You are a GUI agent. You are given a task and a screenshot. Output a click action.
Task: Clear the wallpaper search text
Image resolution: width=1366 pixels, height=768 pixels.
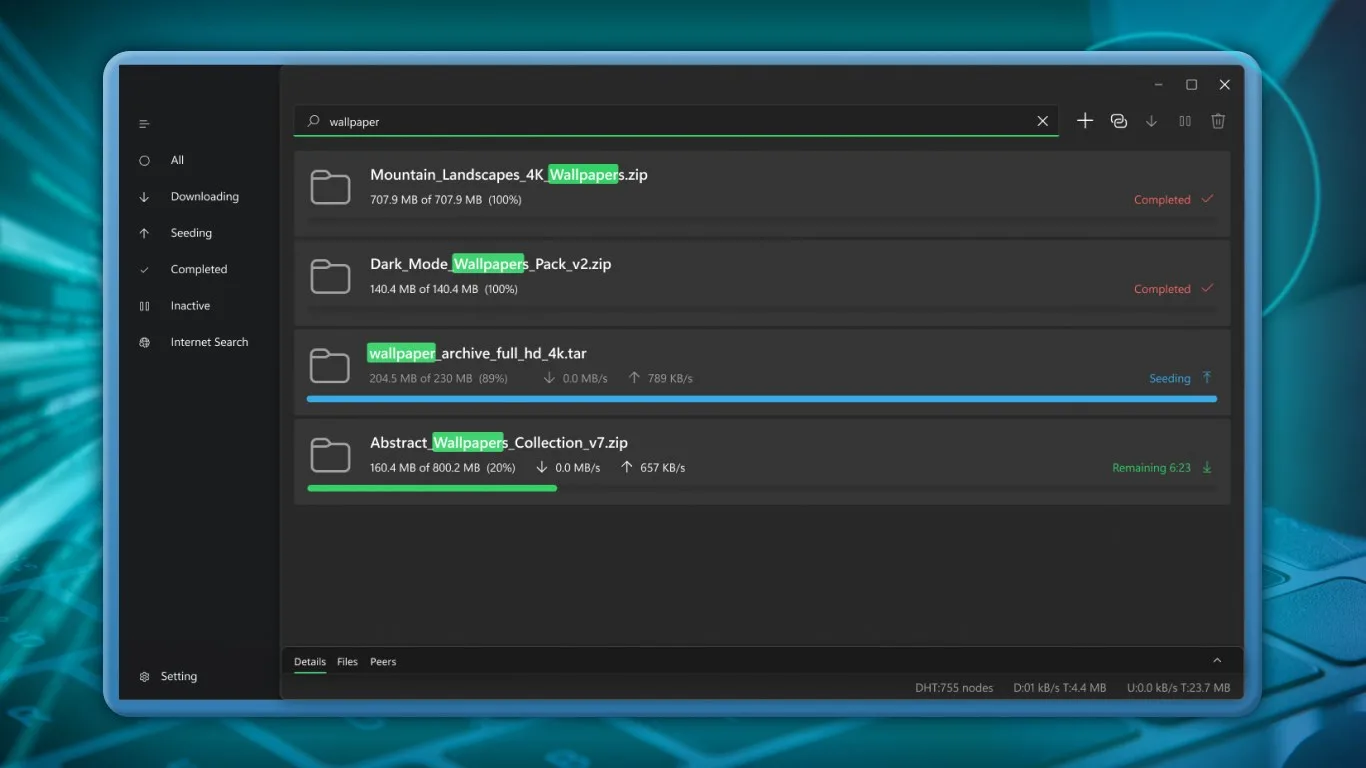pos(1042,121)
